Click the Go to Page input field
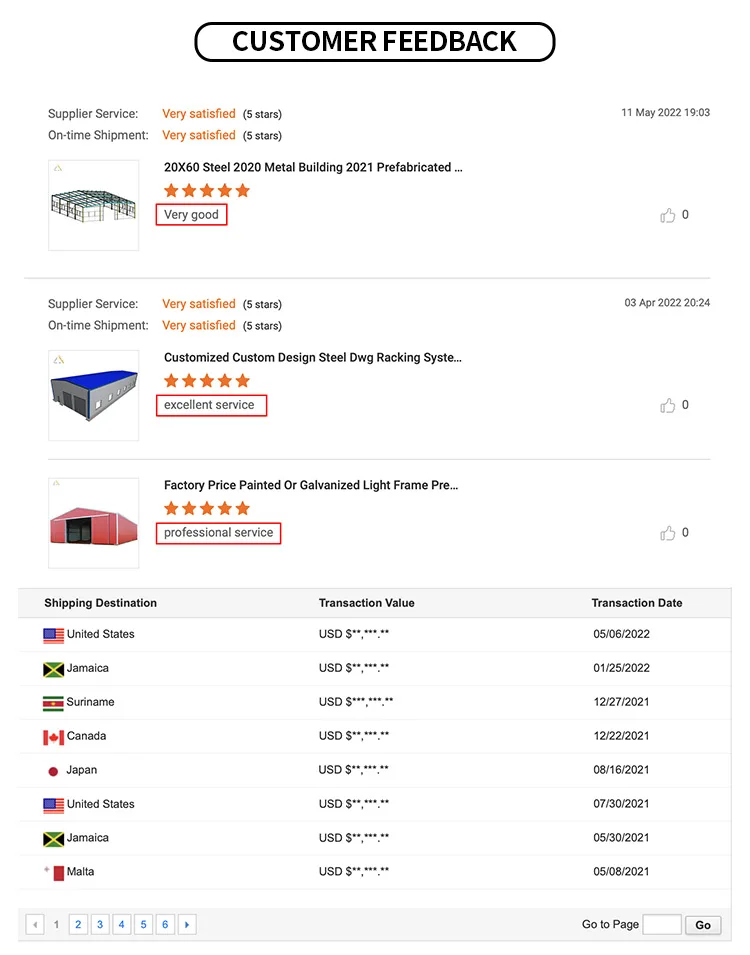 [662, 925]
